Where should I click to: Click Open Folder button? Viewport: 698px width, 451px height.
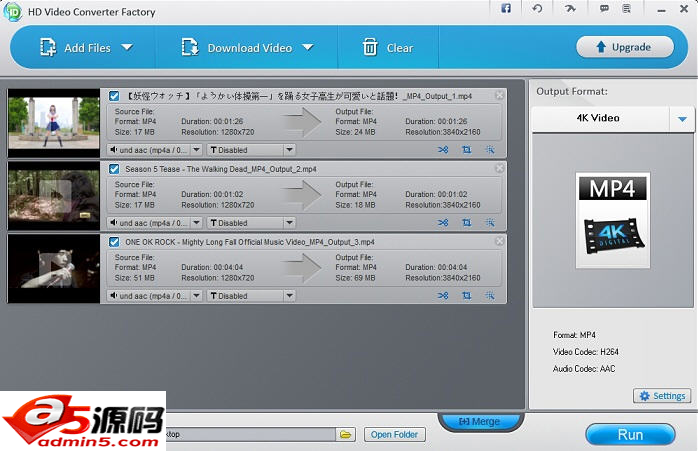click(x=394, y=435)
